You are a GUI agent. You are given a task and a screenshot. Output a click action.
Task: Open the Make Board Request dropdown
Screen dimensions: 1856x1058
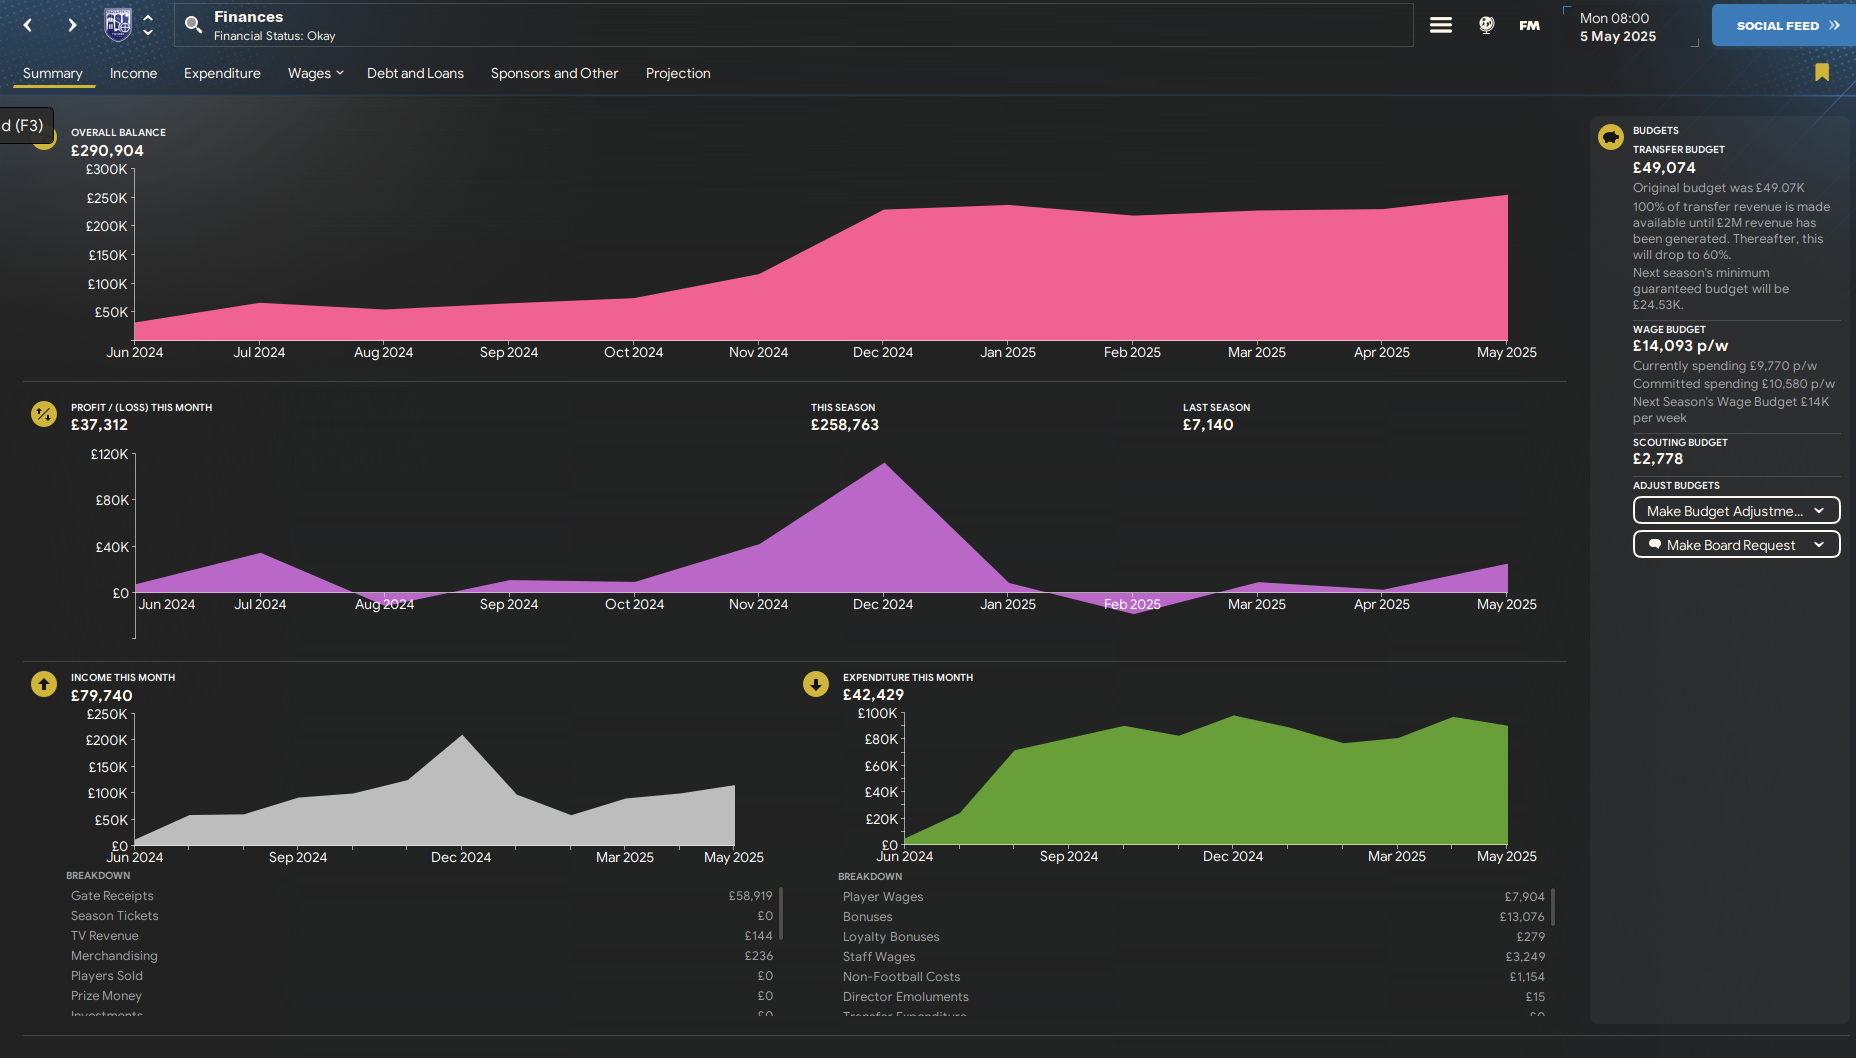click(1736, 545)
